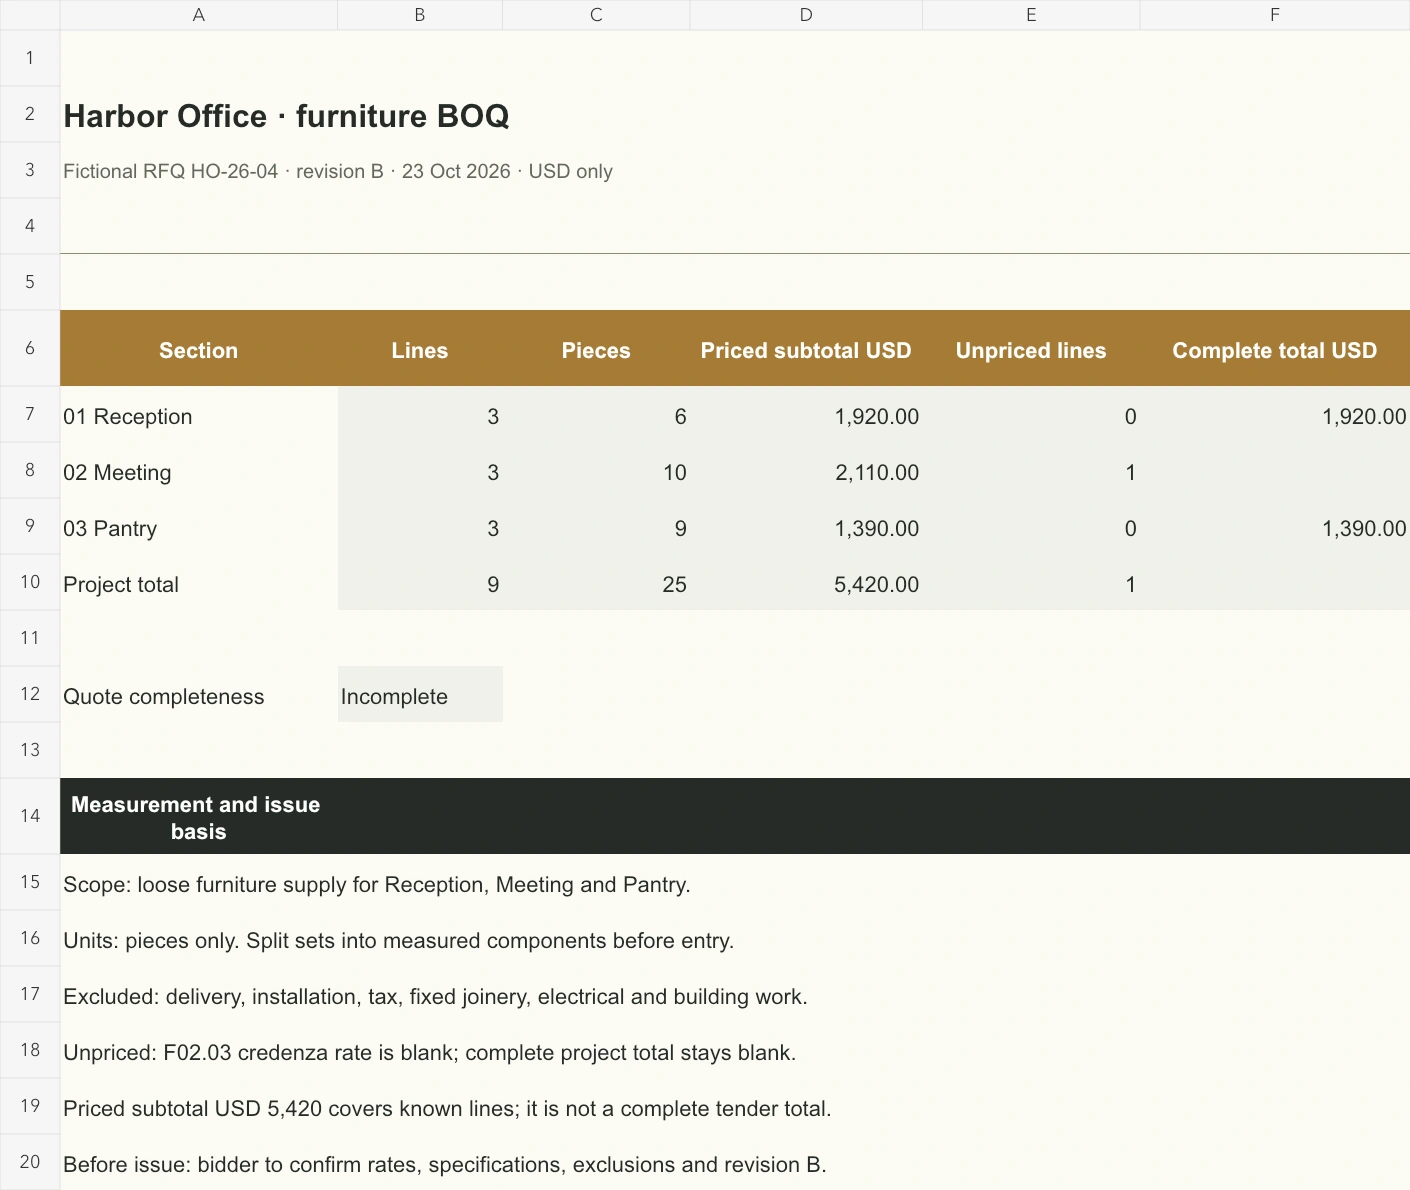Screen dimensions: 1410x1190
Task: Select the 'Section' header cell
Action: click(x=199, y=348)
